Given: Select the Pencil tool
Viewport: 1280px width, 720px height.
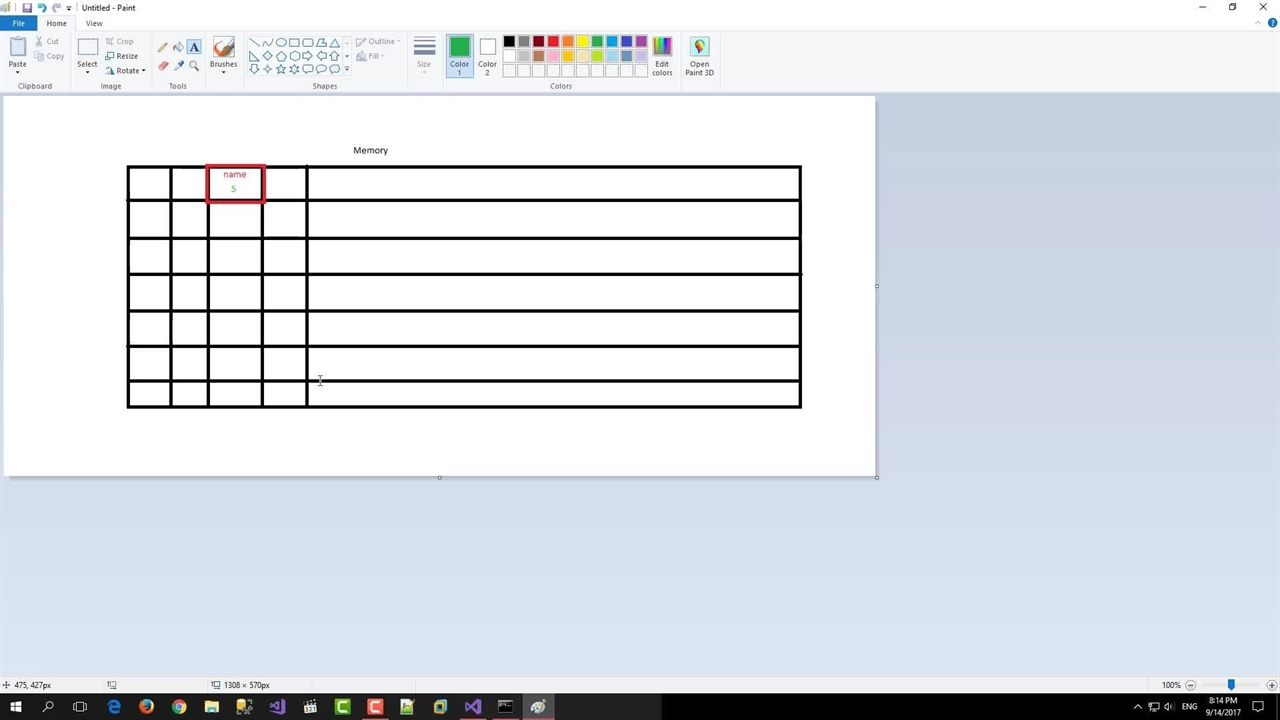Looking at the screenshot, I should point(163,47).
